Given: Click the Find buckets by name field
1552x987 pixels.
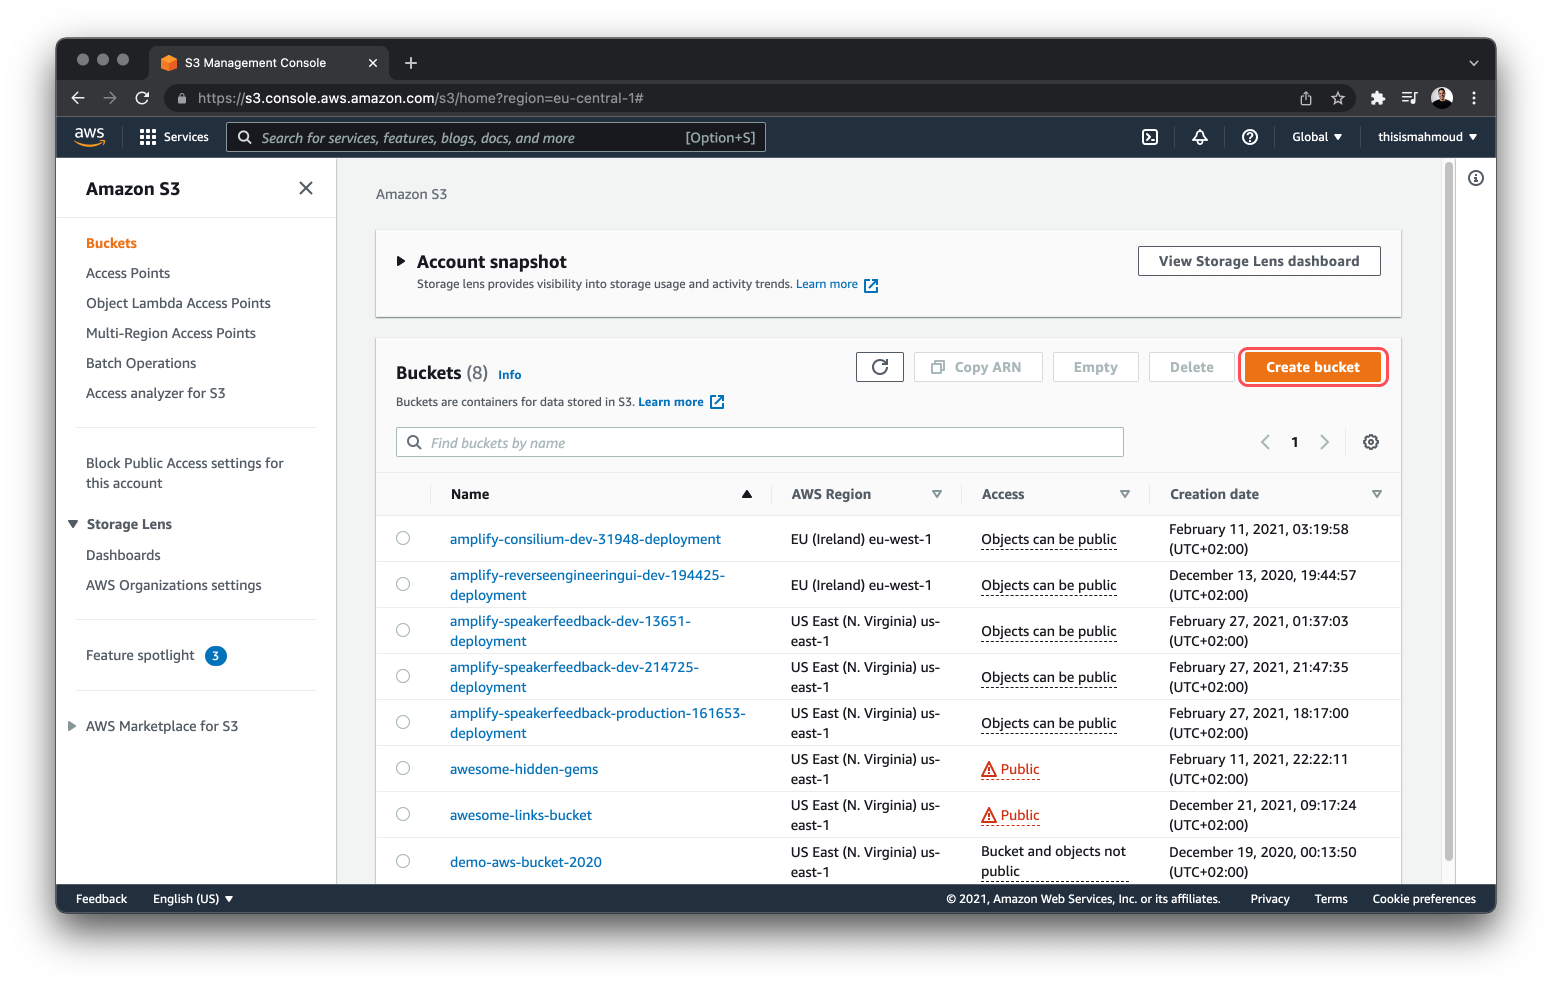Looking at the screenshot, I should [x=760, y=442].
